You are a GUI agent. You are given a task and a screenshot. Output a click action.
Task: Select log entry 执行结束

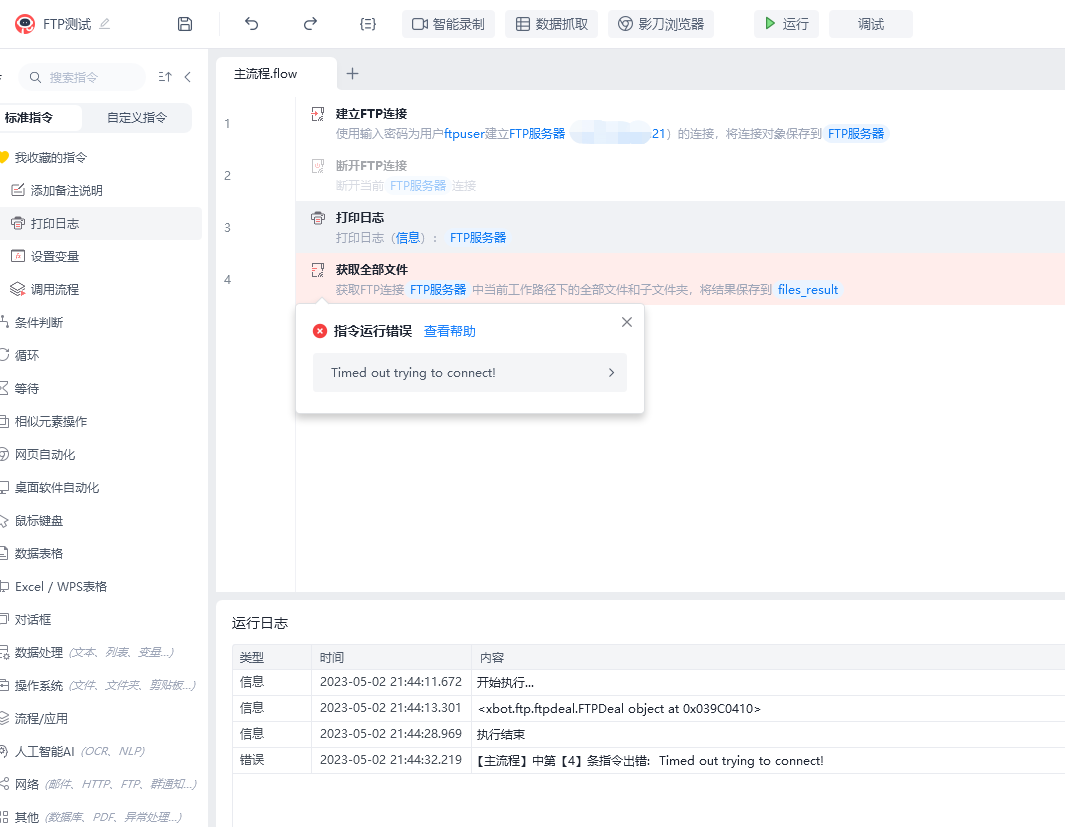[501, 735]
